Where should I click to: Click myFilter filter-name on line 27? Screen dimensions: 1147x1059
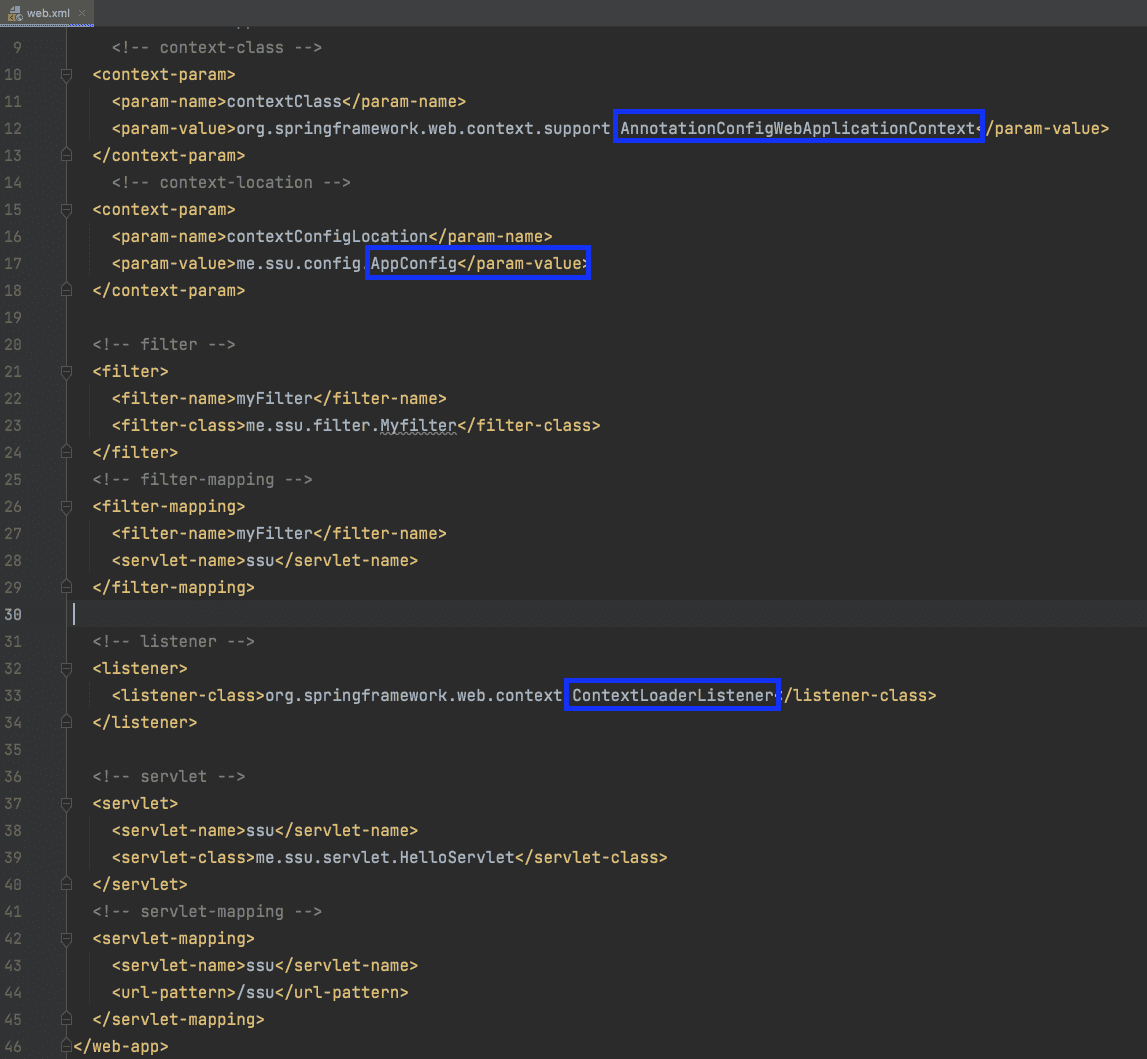pos(274,533)
